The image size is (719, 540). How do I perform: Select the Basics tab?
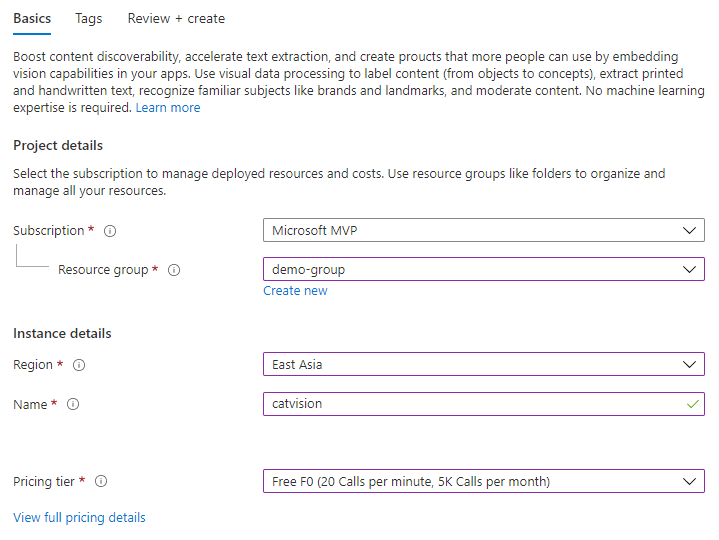click(x=32, y=18)
